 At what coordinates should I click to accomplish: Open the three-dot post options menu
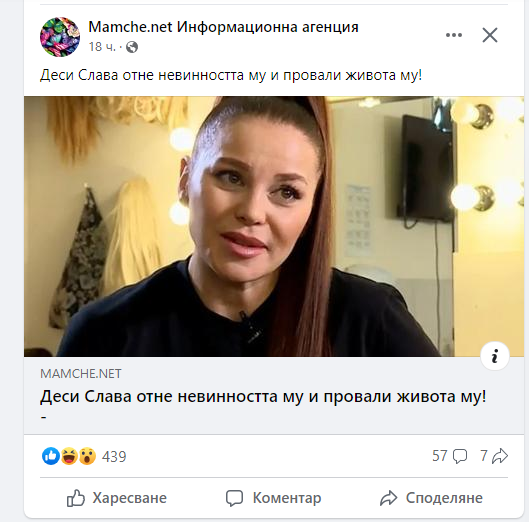point(454,35)
